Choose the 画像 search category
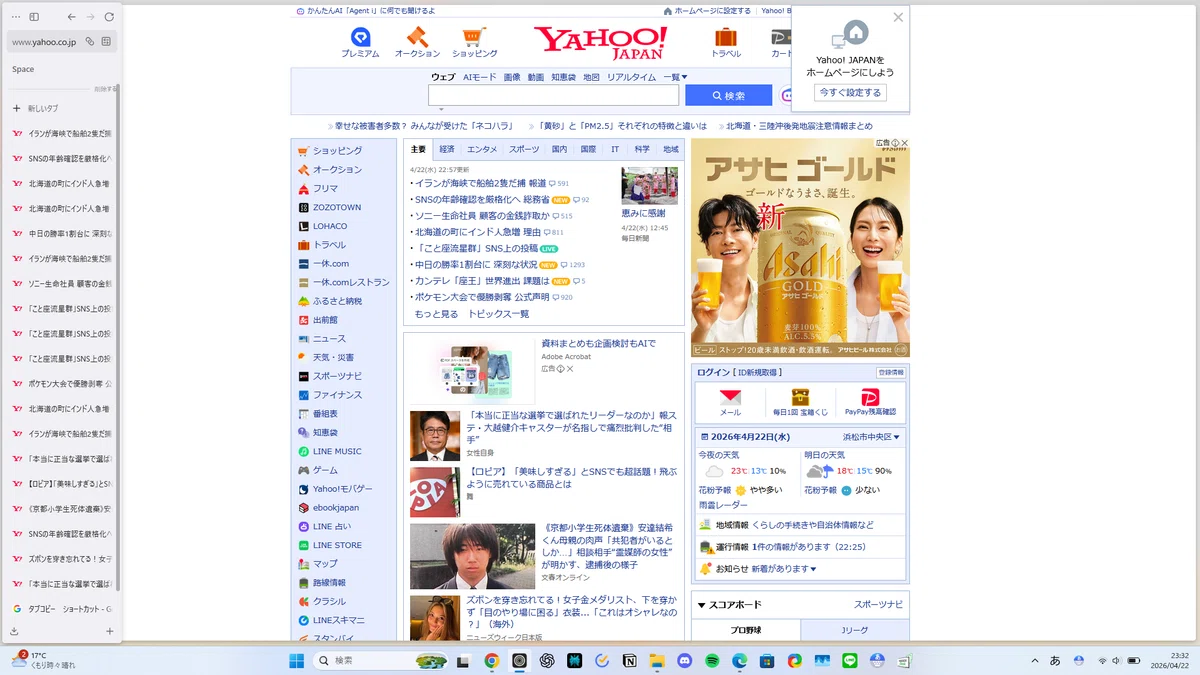Viewport: 1200px width, 675px height. (512, 77)
